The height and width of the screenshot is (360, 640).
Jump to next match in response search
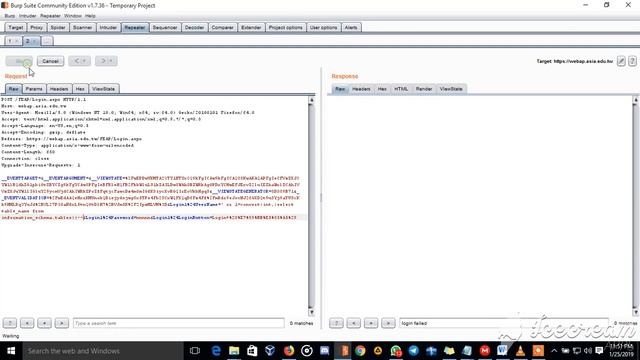pyautogui.click(x=388, y=323)
